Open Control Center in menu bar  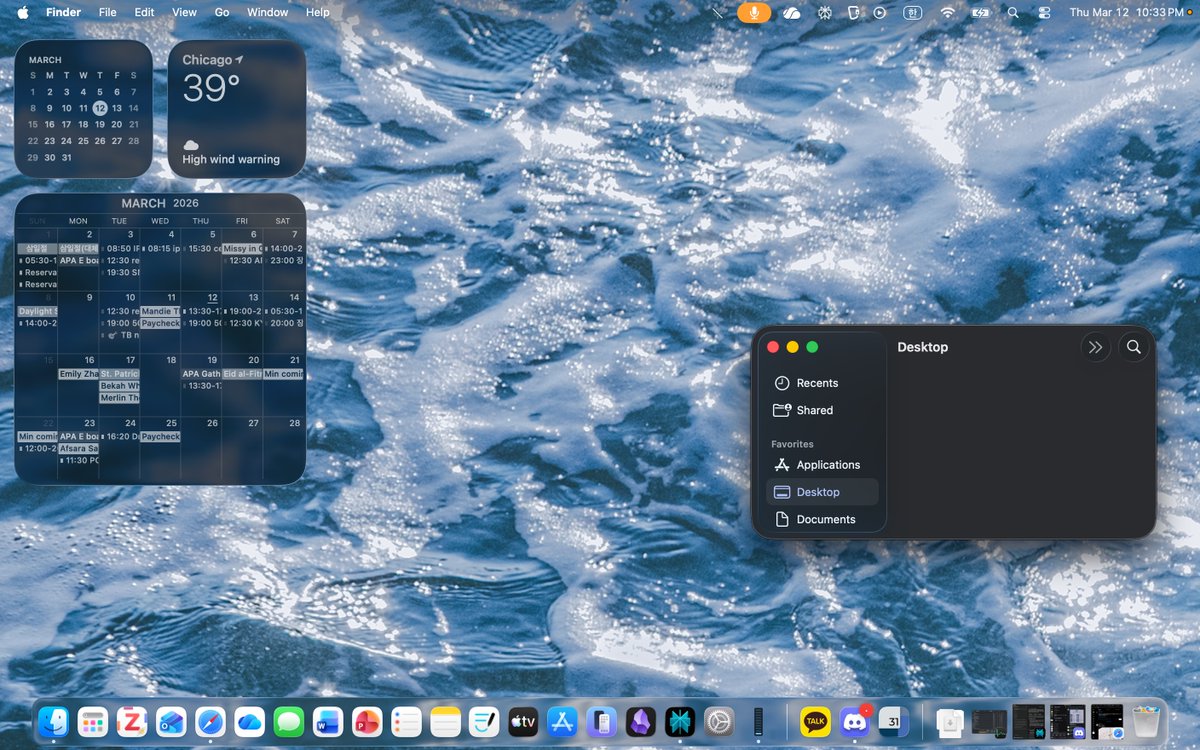tap(1045, 12)
